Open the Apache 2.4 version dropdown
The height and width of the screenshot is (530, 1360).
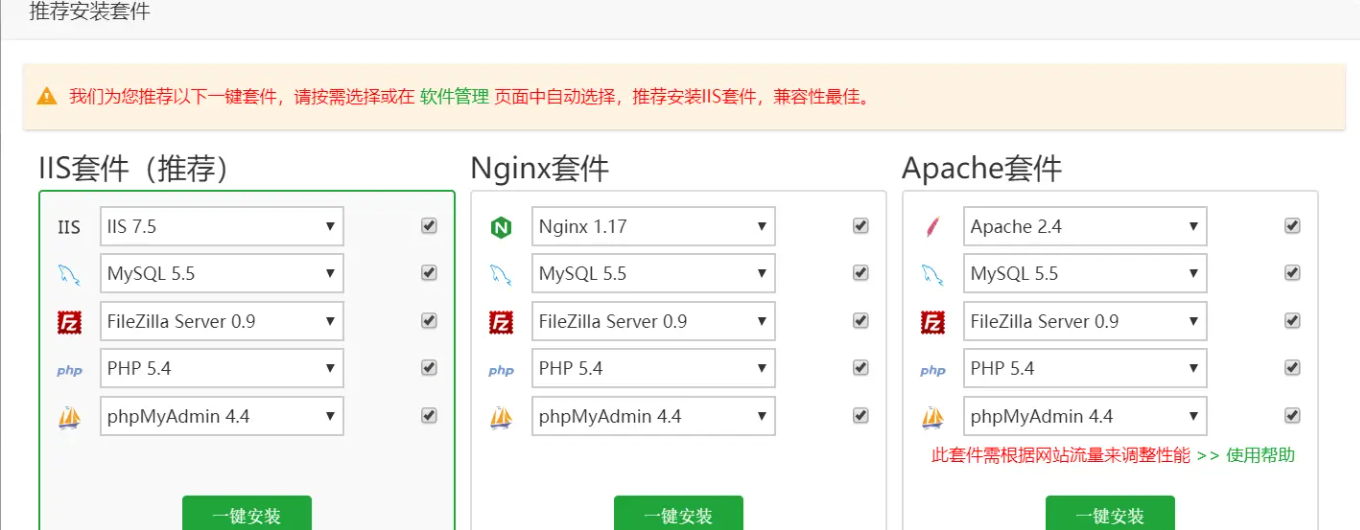(x=1085, y=227)
